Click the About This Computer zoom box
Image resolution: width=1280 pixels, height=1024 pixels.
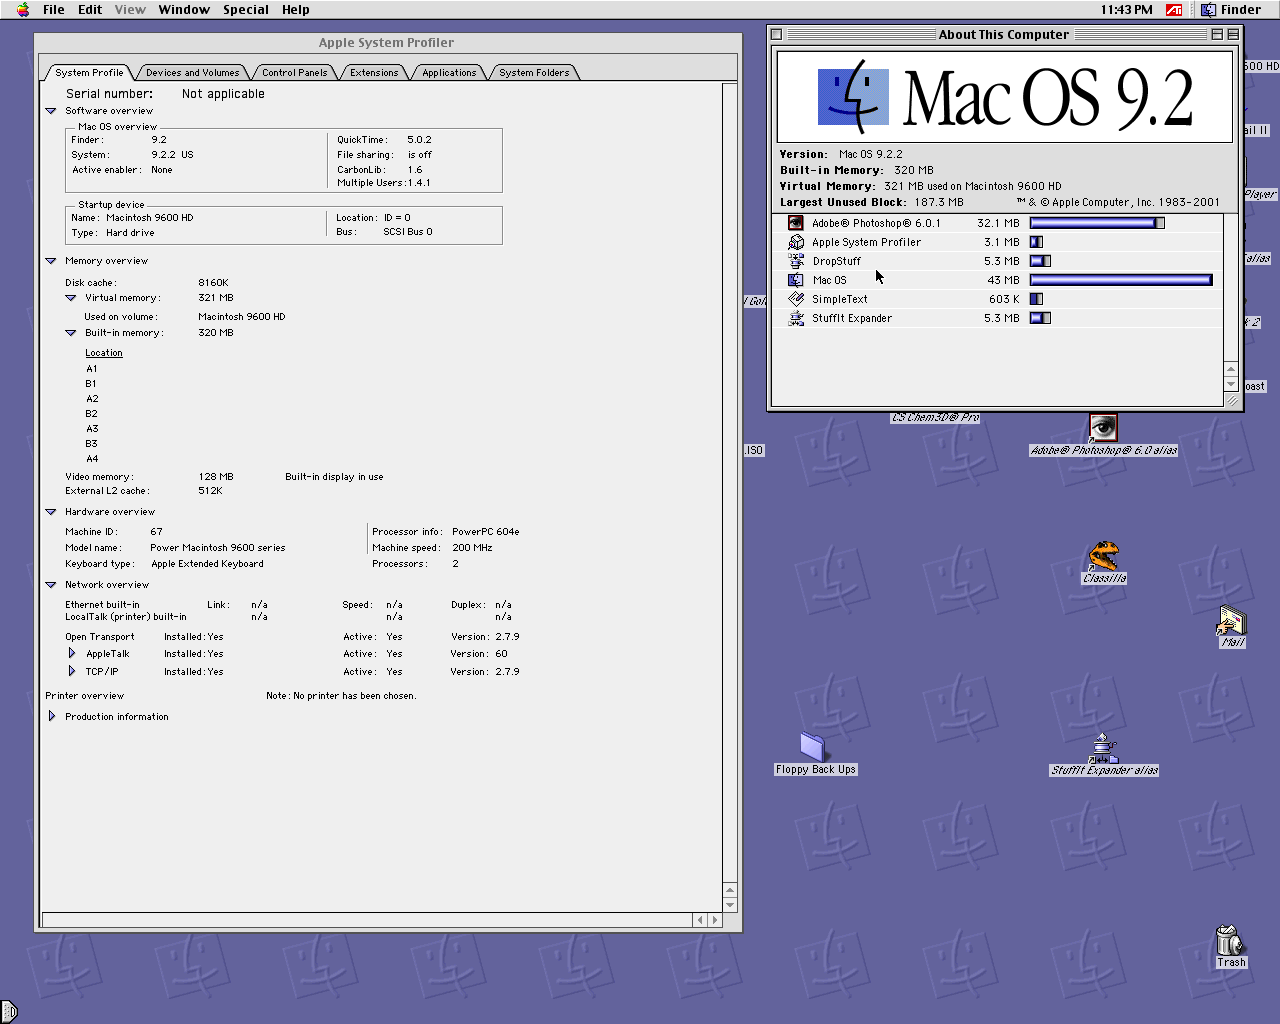click(1217, 34)
